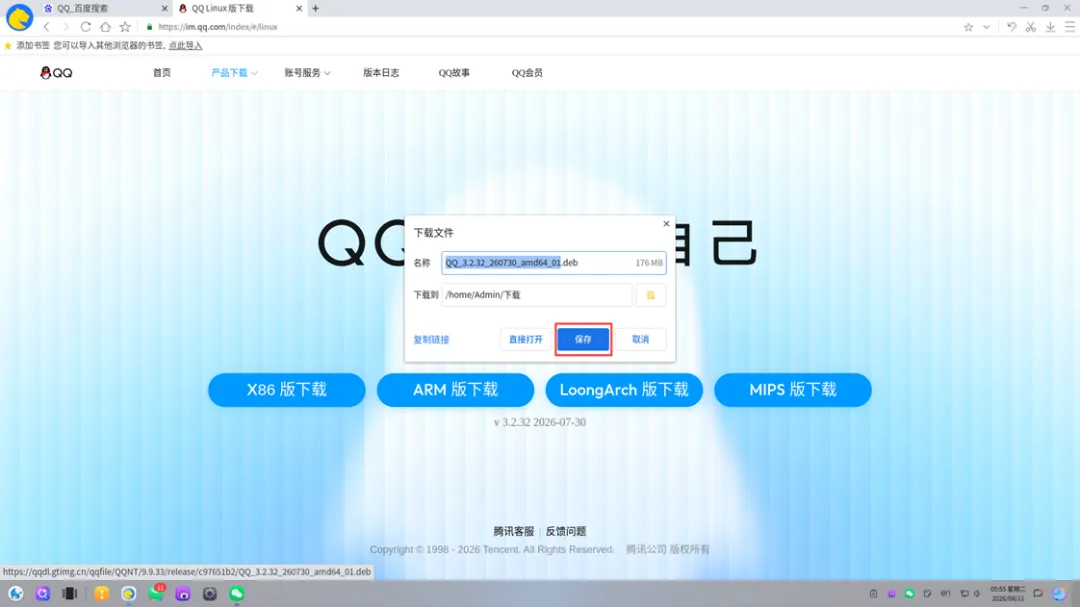Open the purple camera app in taskbar
This screenshot has width=1080, height=607.
pos(183,593)
